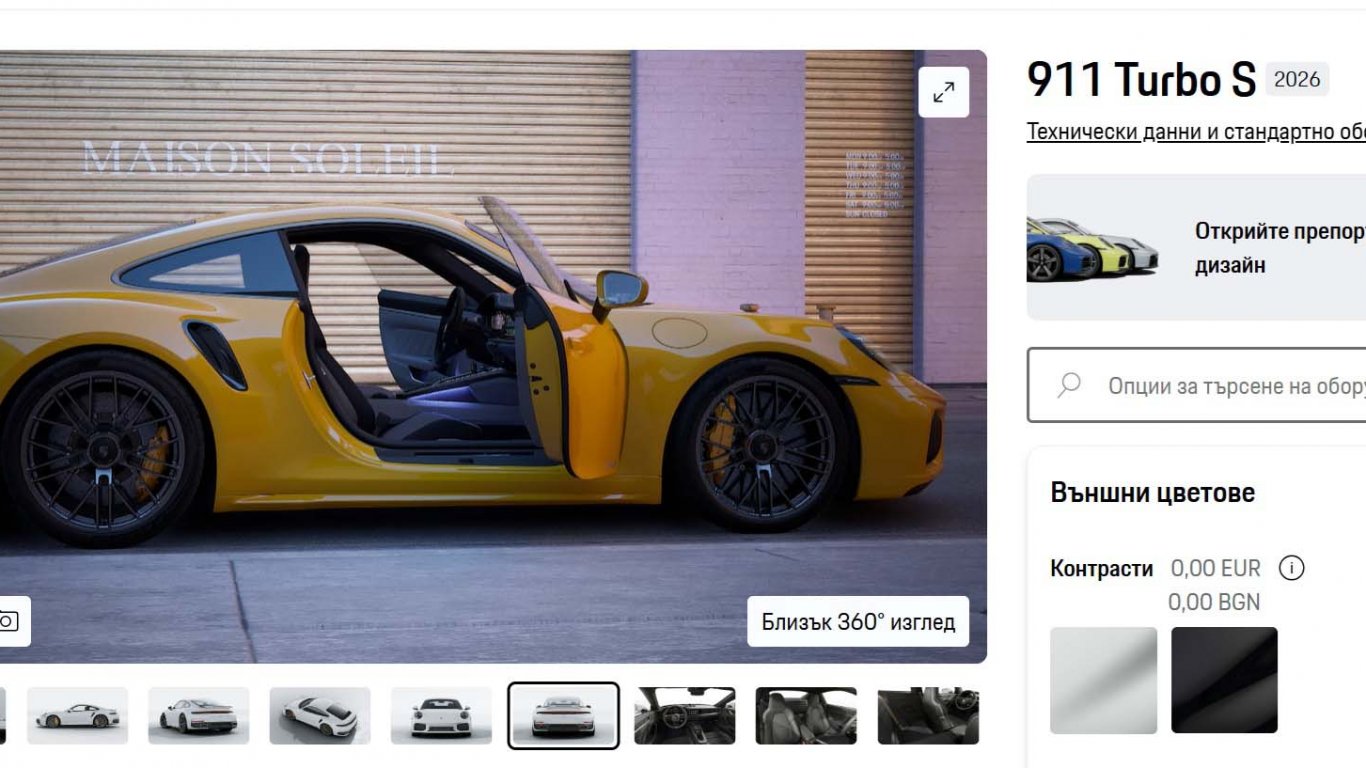Click the three-car image in the recommended design card

coord(1092,248)
